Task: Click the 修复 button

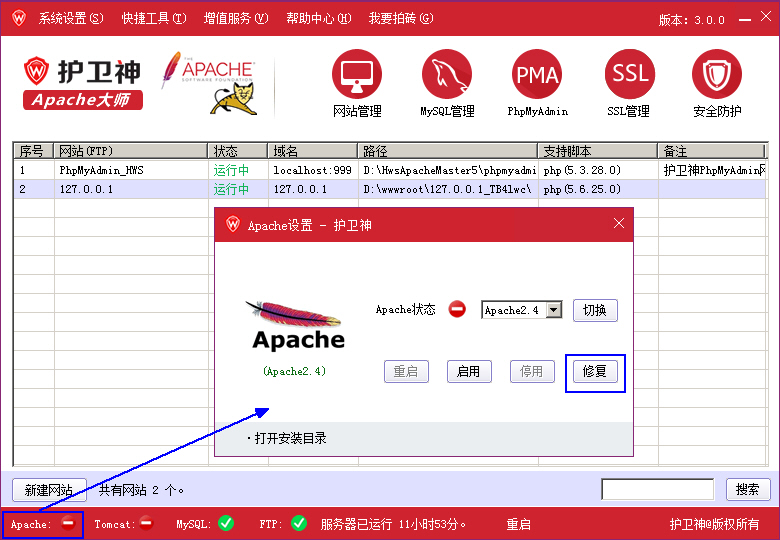Action: tap(595, 371)
